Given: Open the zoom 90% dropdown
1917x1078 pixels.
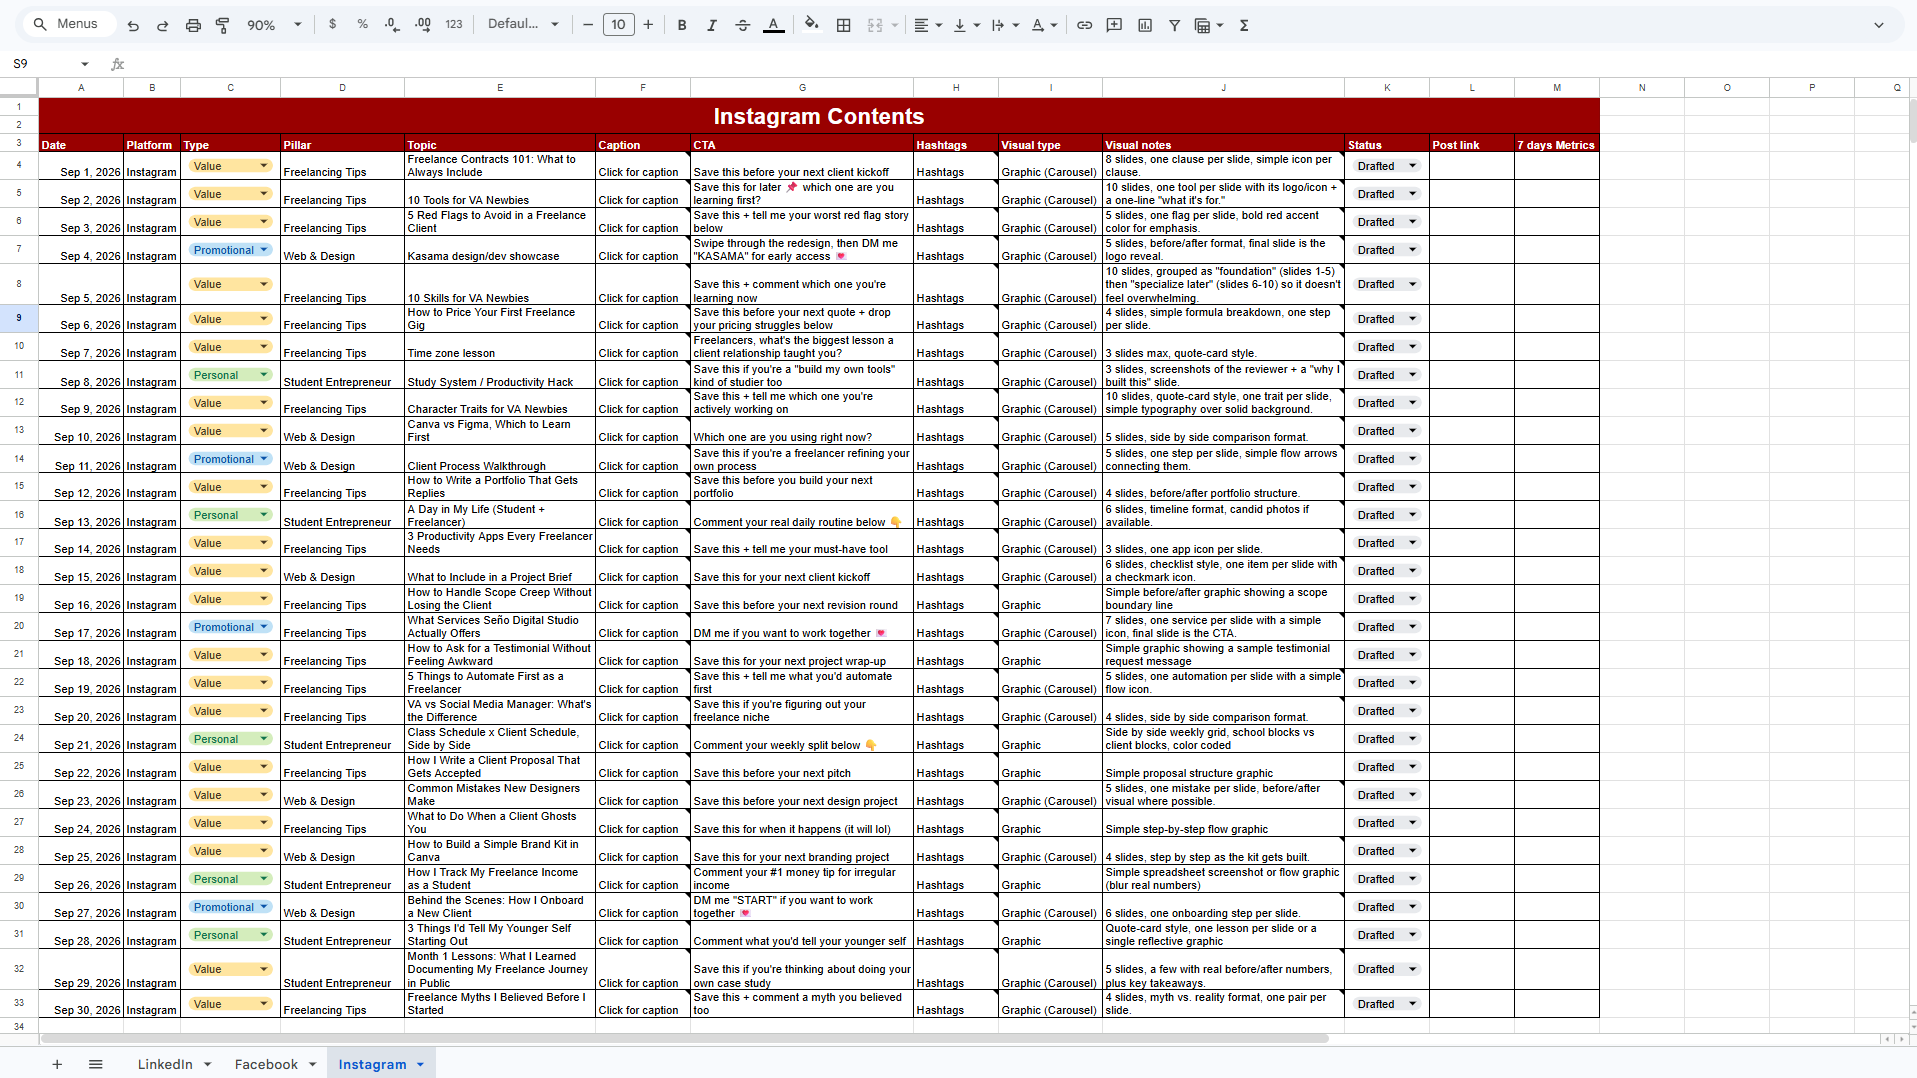Looking at the screenshot, I should point(274,25).
